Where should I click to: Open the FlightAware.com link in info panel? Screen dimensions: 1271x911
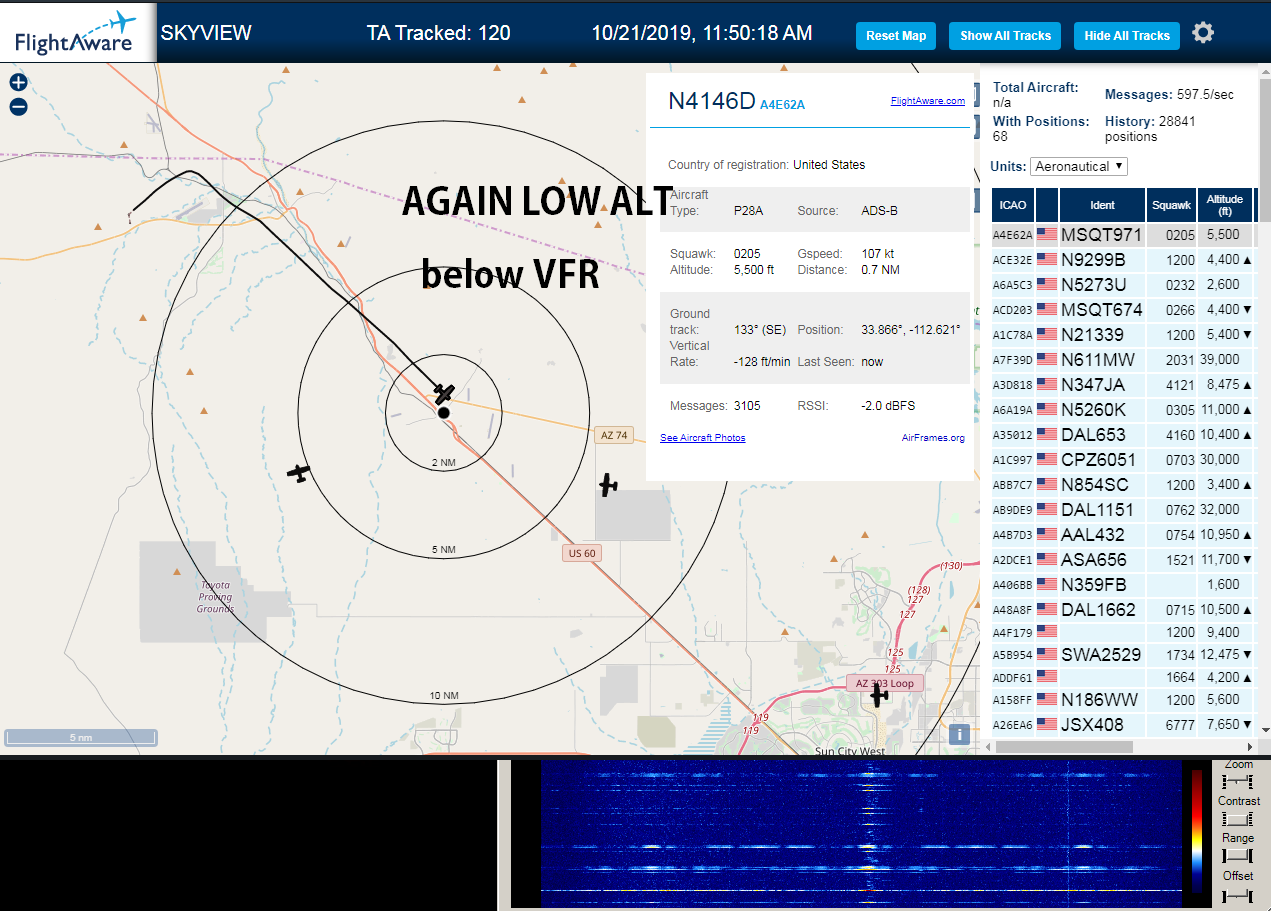(x=928, y=101)
